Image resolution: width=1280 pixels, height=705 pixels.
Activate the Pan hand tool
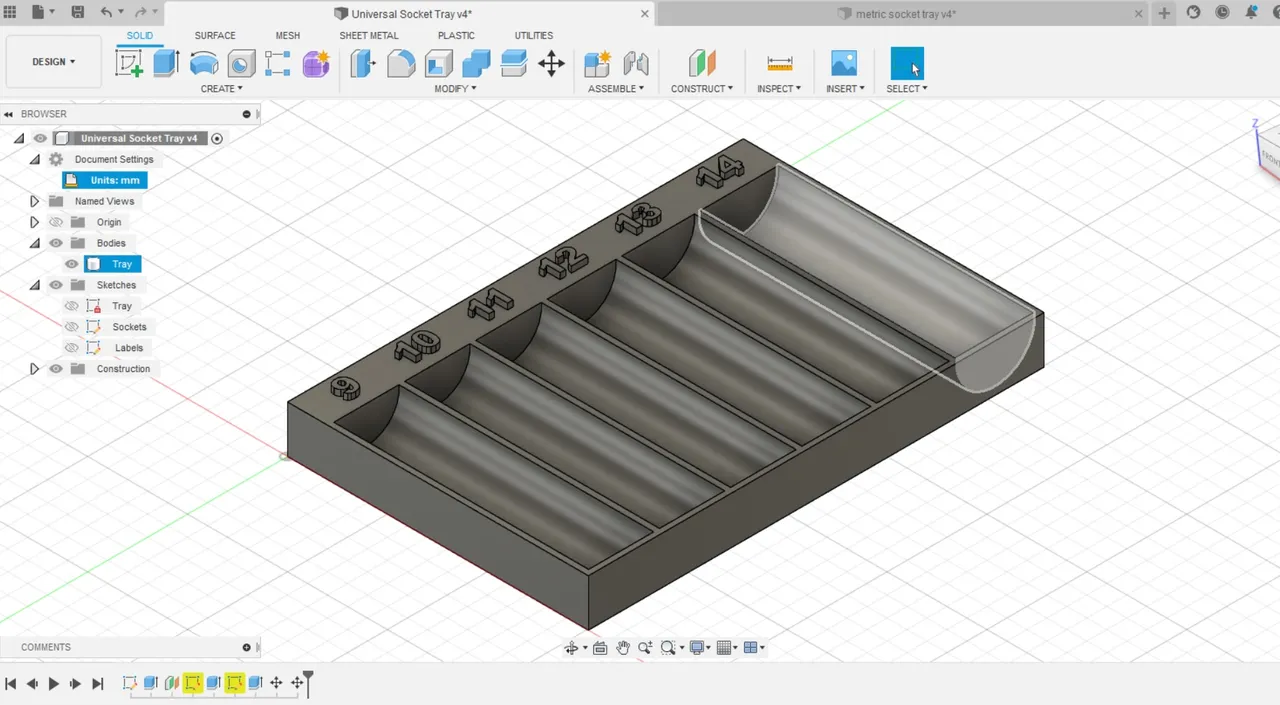pyautogui.click(x=623, y=648)
